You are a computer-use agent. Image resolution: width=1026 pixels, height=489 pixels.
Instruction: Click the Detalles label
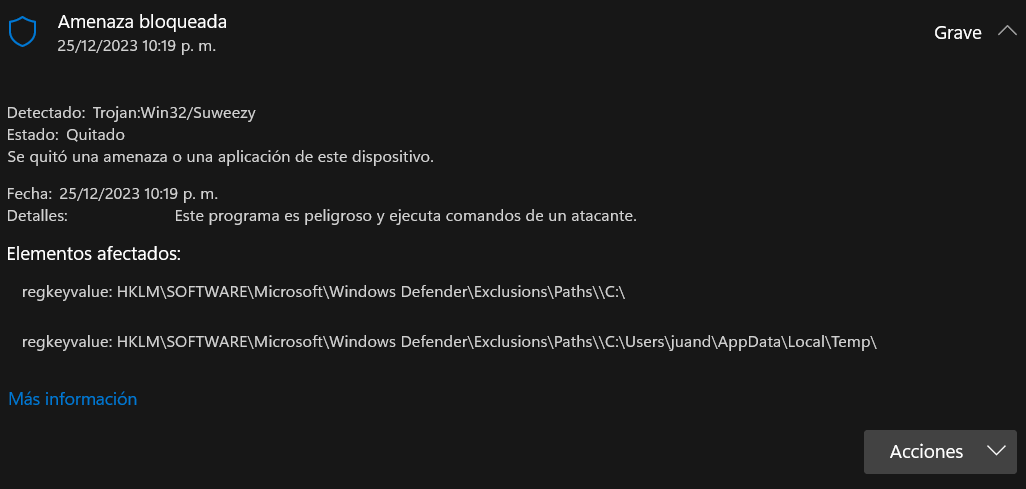coord(37,216)
